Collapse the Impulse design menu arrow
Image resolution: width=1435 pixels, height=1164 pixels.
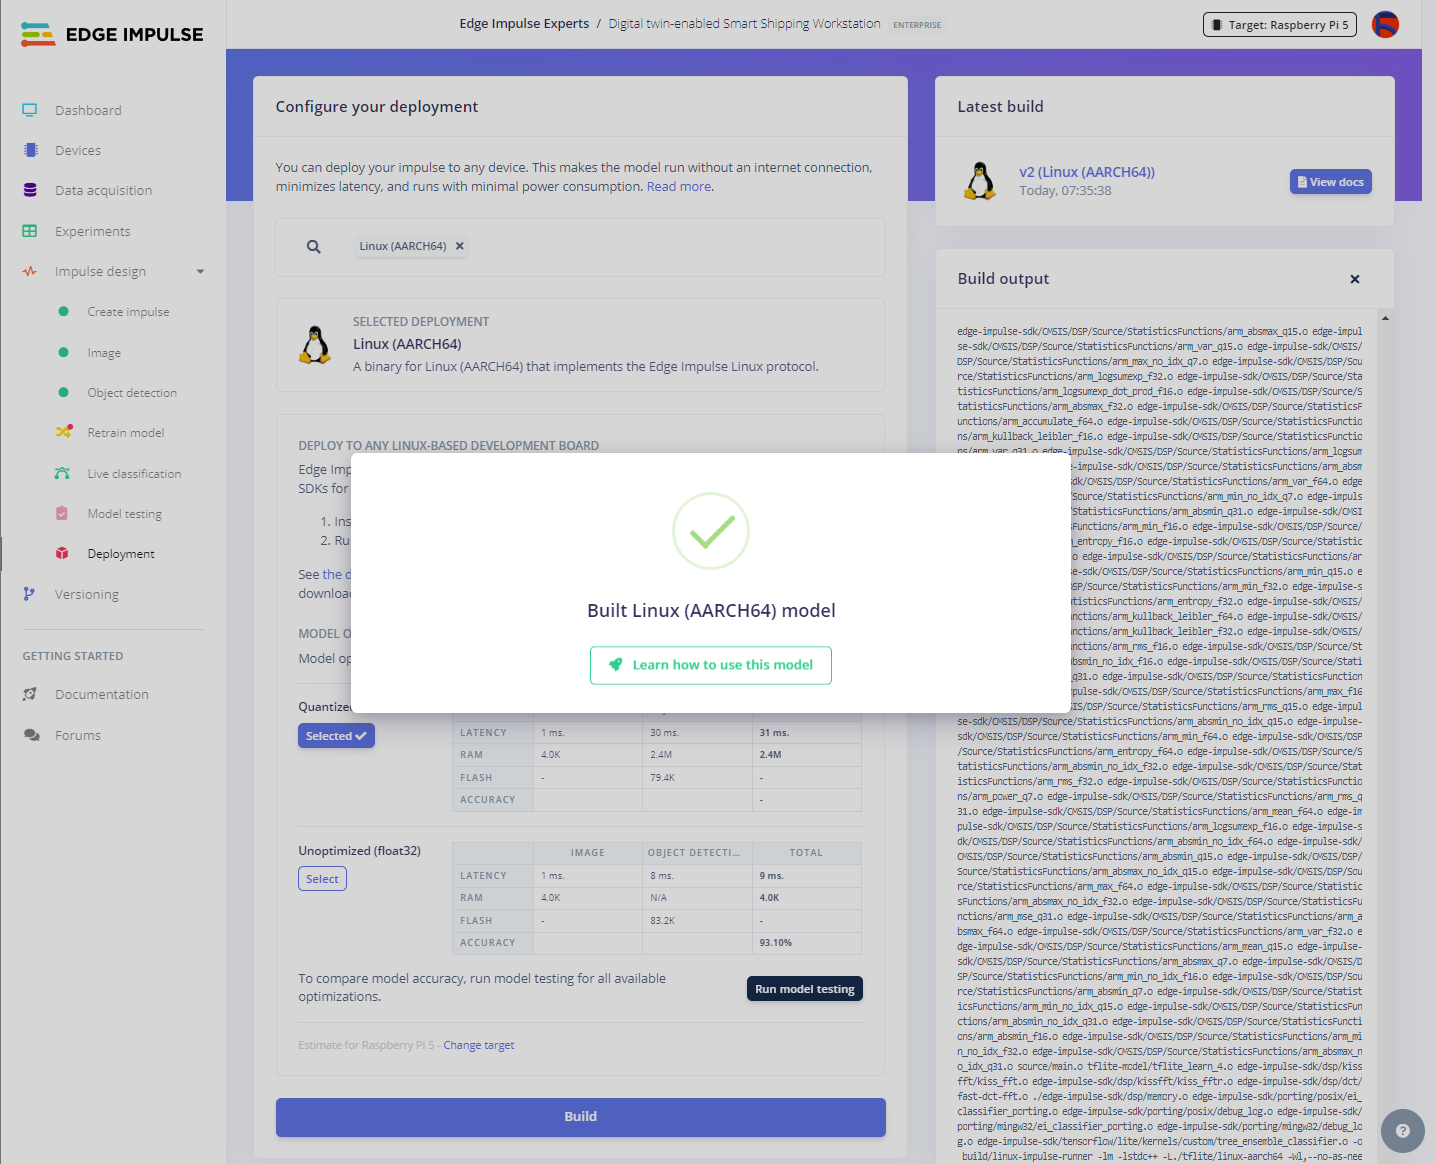[200, 272]
